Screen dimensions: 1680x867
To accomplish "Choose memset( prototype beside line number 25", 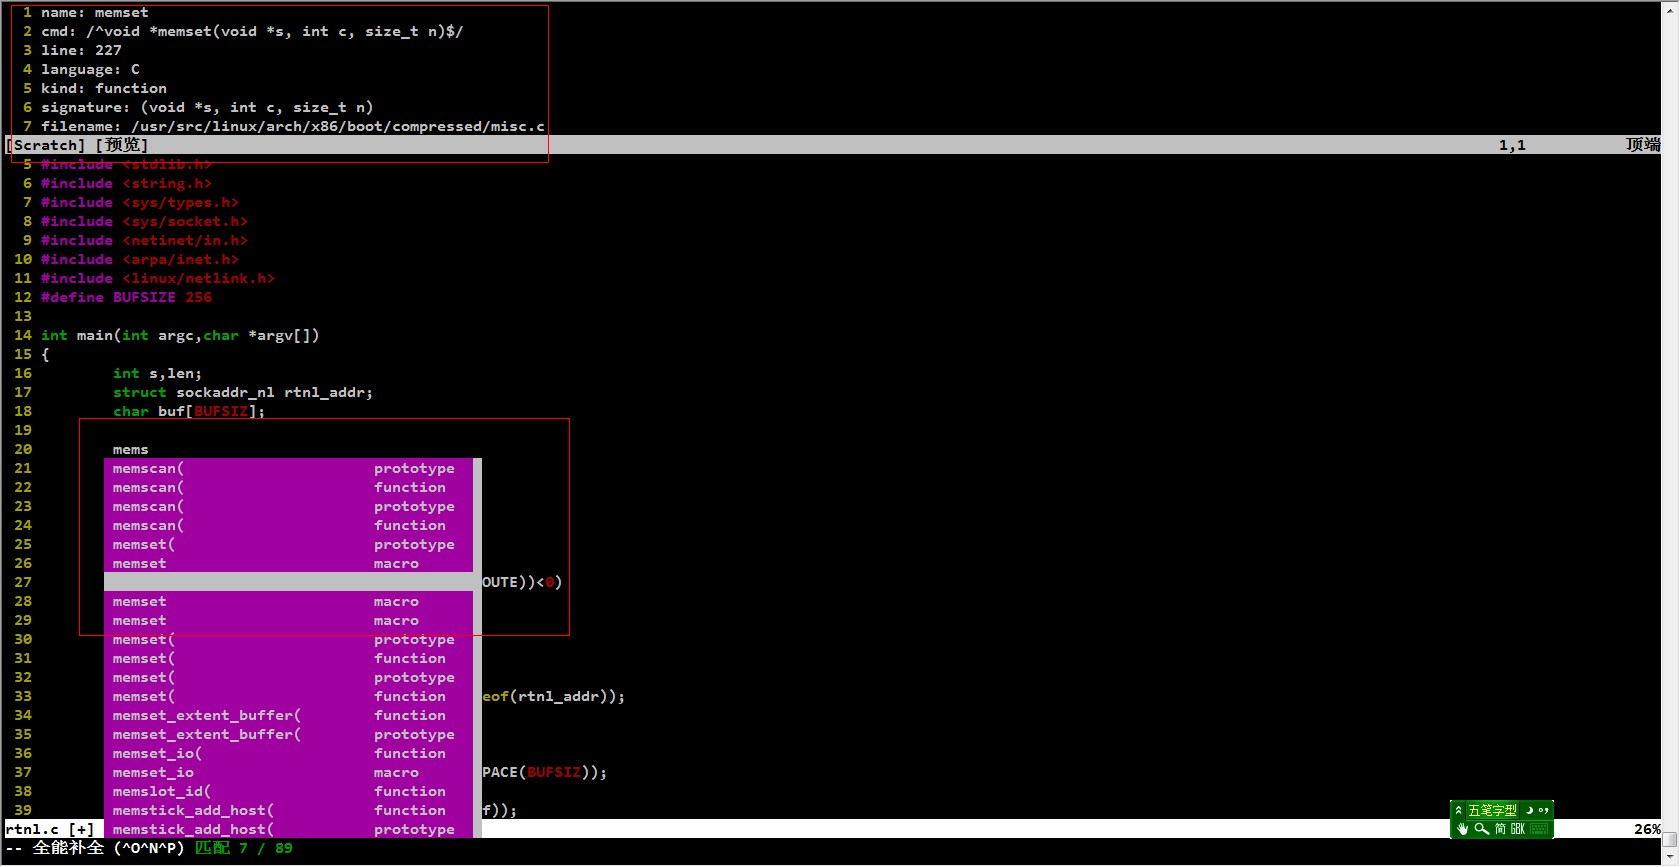I will tap(288, 544).
